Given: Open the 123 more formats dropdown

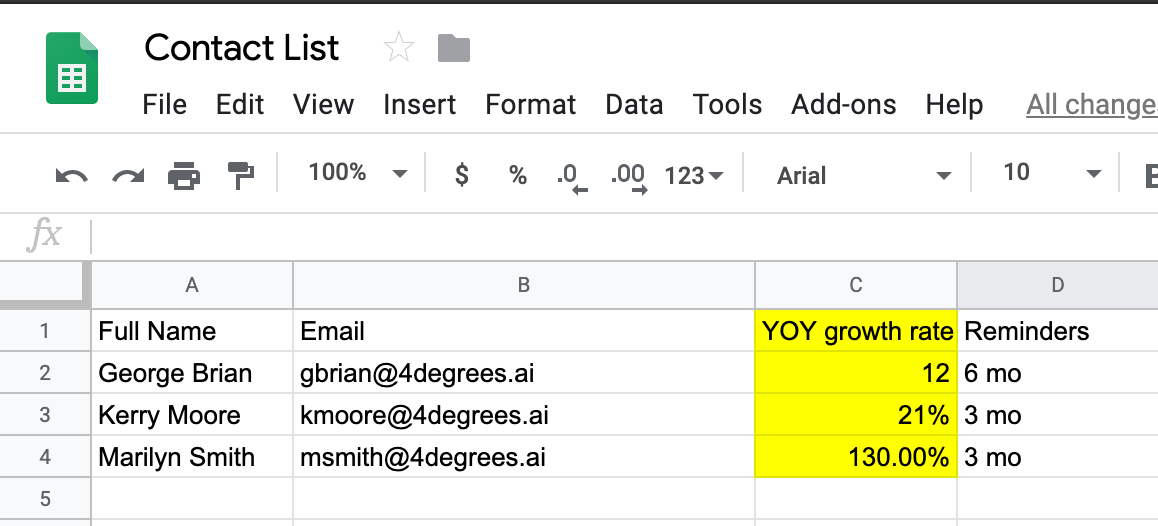Looking at the screenshot, I should [x=693, y=176].
